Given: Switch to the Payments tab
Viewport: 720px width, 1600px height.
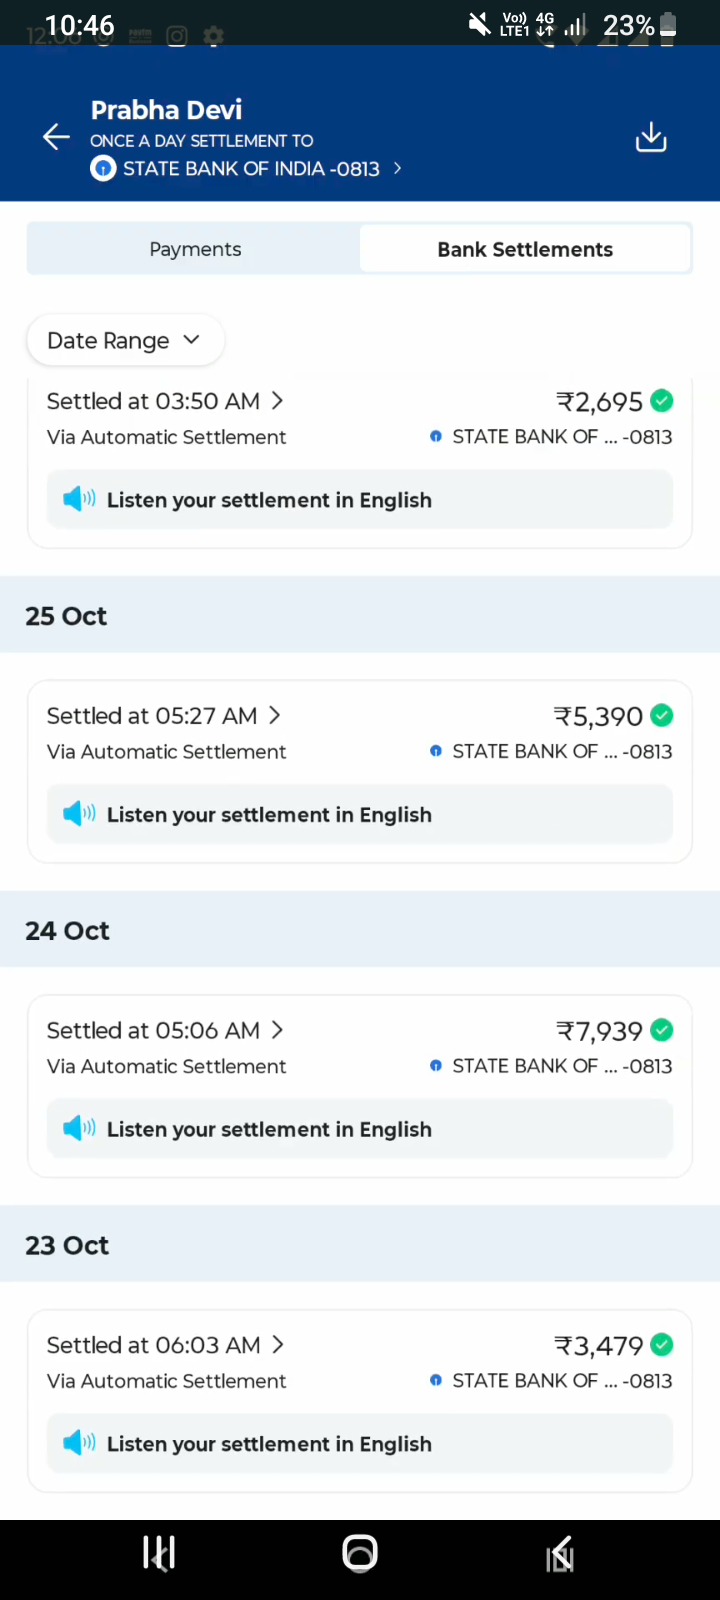Looking at the screenshot, I should coord(195,249).
